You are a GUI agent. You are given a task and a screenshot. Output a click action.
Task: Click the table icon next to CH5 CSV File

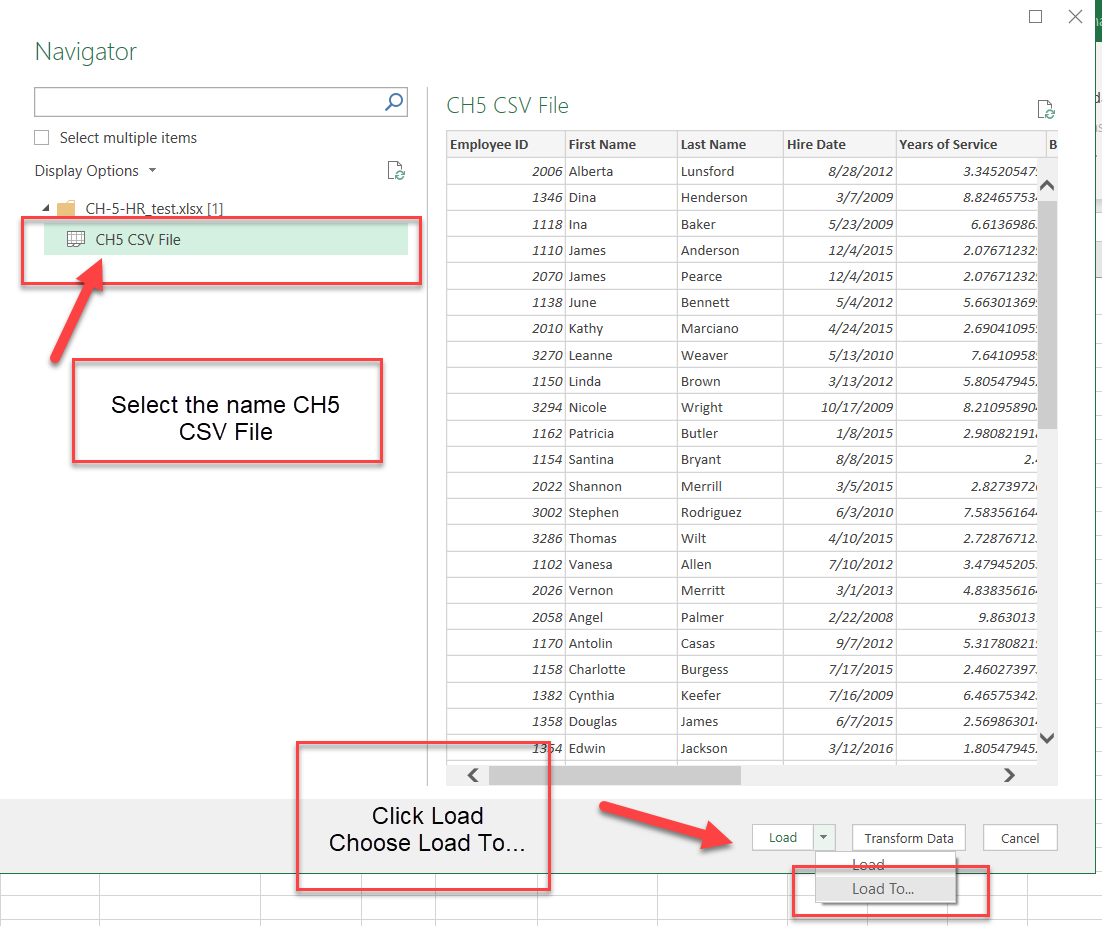point(76,240)
